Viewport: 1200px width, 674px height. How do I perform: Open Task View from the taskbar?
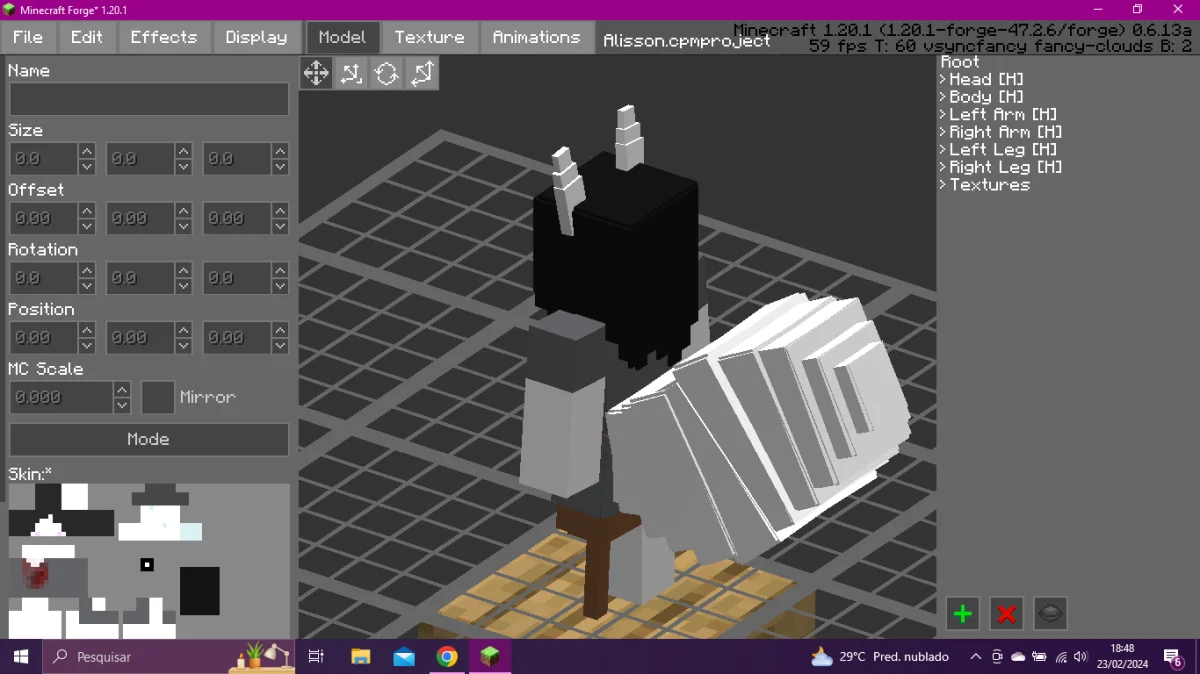coord(316,657)
